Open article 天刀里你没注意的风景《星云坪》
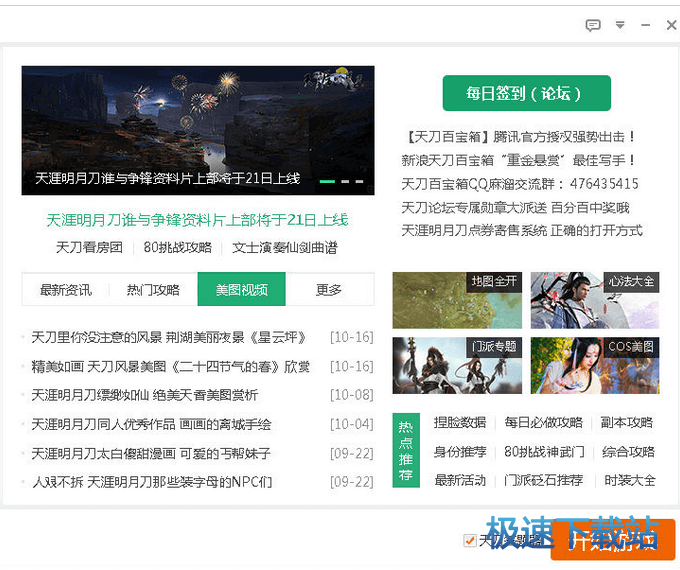 [169, 337]
